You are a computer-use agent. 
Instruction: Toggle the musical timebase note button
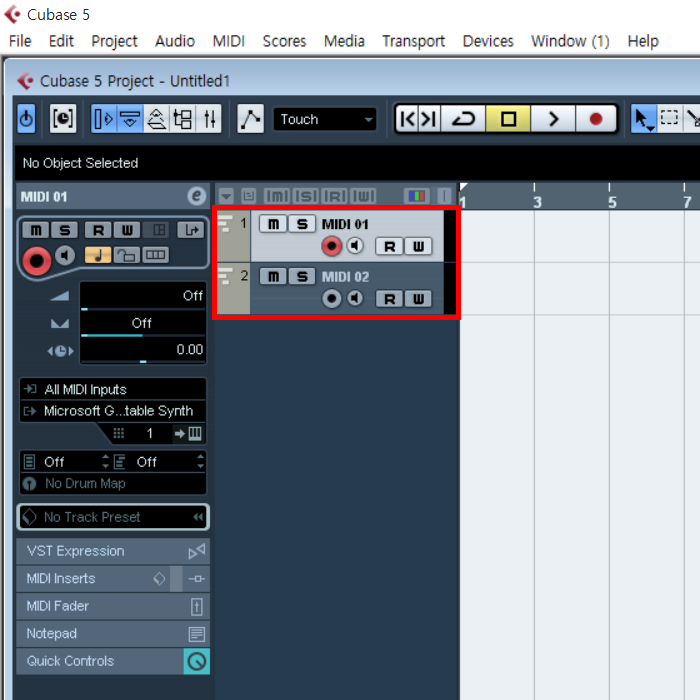pyautogui.click(x=98, y=255)
